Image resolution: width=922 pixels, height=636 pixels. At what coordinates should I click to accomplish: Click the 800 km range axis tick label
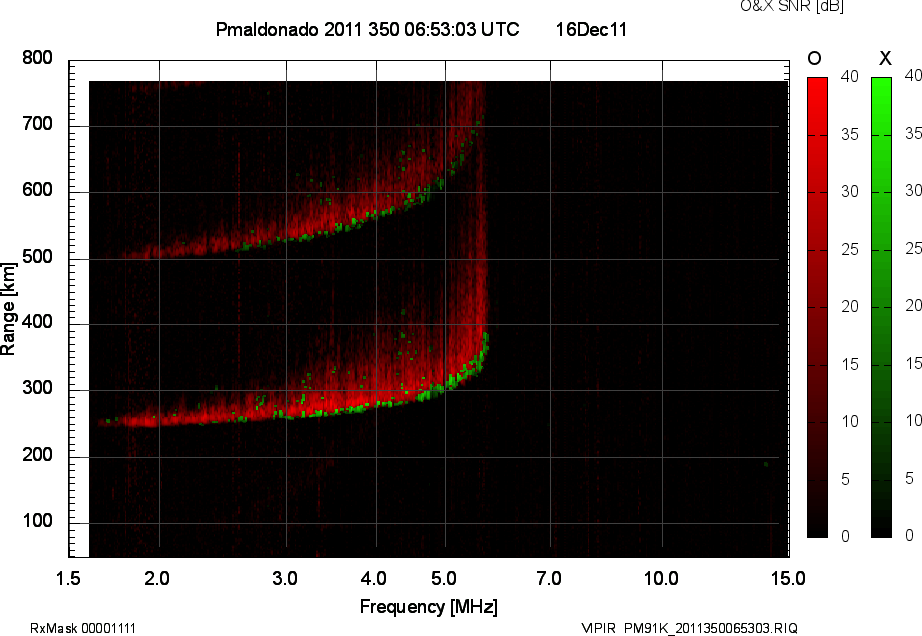pyautogui.click(x=37, y=58)
